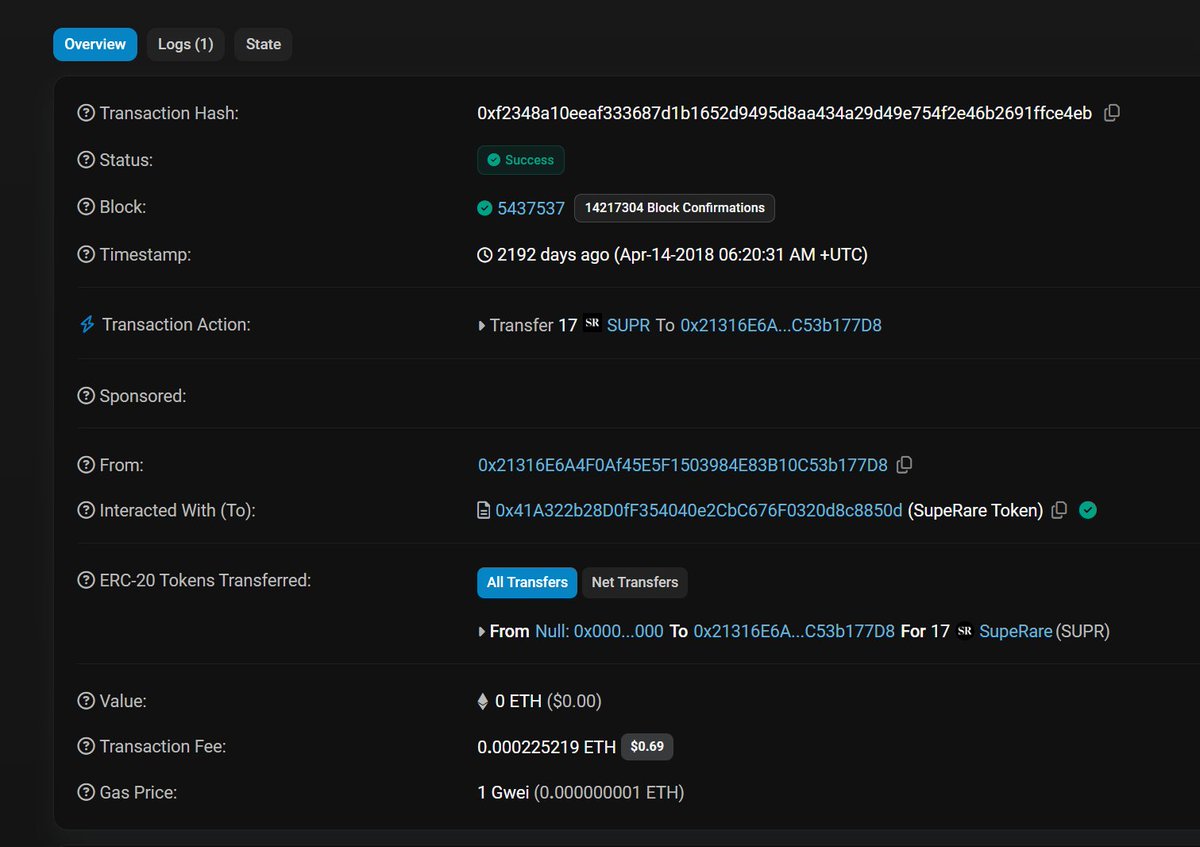Viewport: 1200px width, 847px height.
Task: Click help icon beside ERC-20 Tokens Transferred
Action: (x=86, y=580)
